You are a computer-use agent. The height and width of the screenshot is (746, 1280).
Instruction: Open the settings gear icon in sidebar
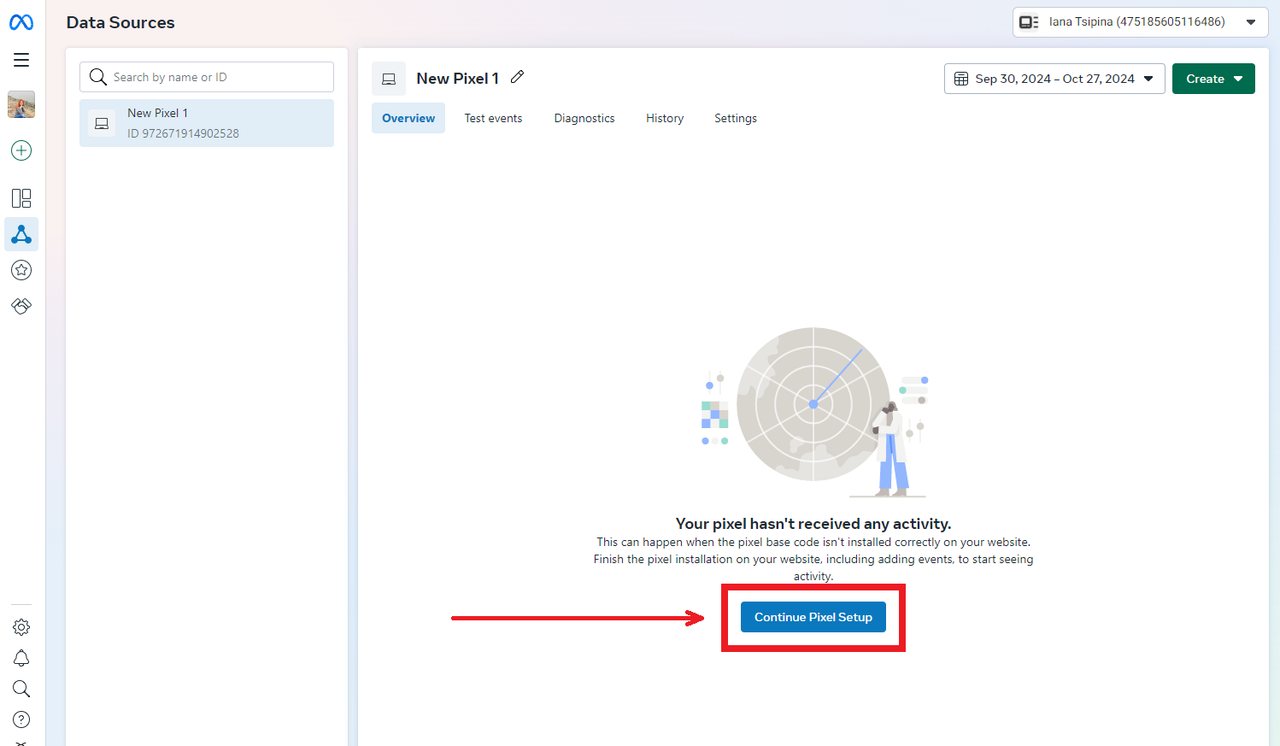pyautogui.click(x=21, y=628)
